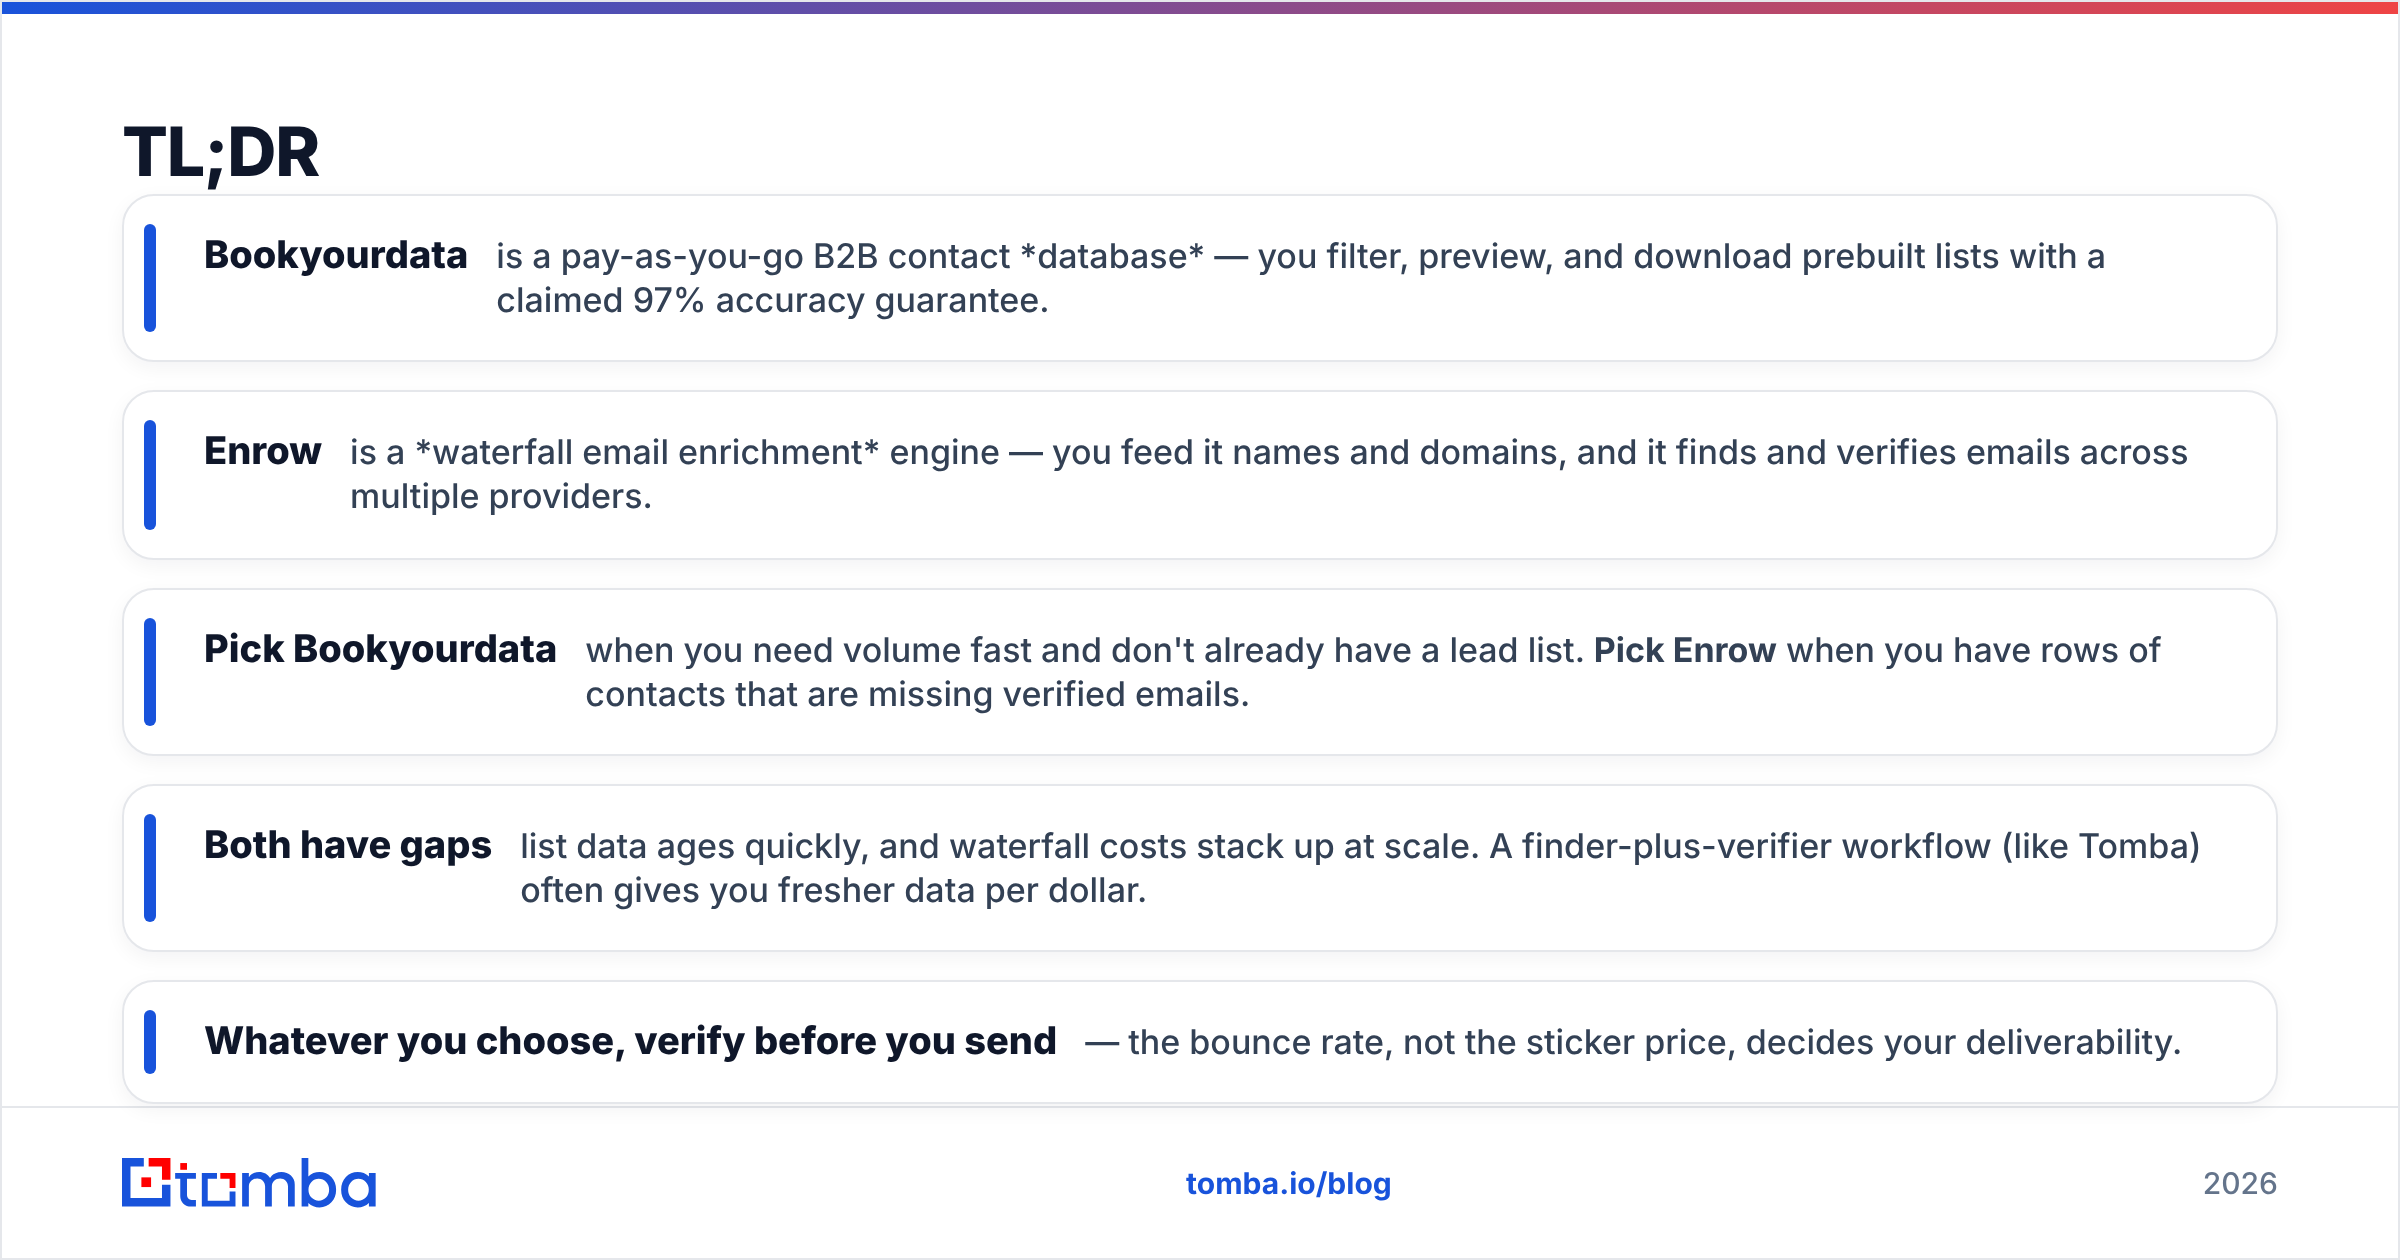Click the 97% accuracy guarantee text
This screenshot has width=2400, height=1260.
tap(841, 301)
